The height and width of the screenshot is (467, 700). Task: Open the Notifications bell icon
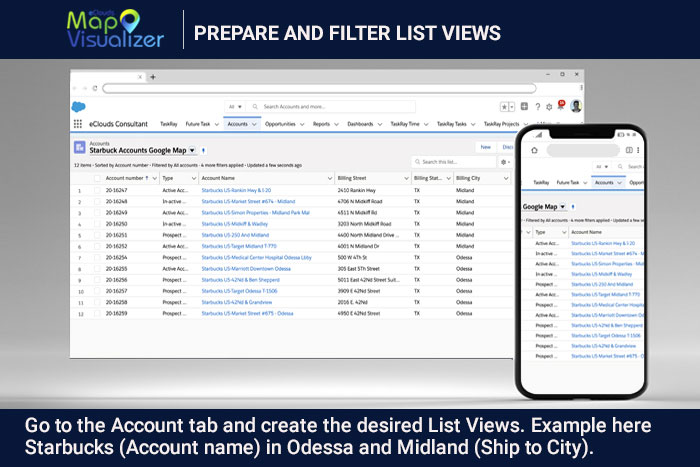click(x=561, y=105)
